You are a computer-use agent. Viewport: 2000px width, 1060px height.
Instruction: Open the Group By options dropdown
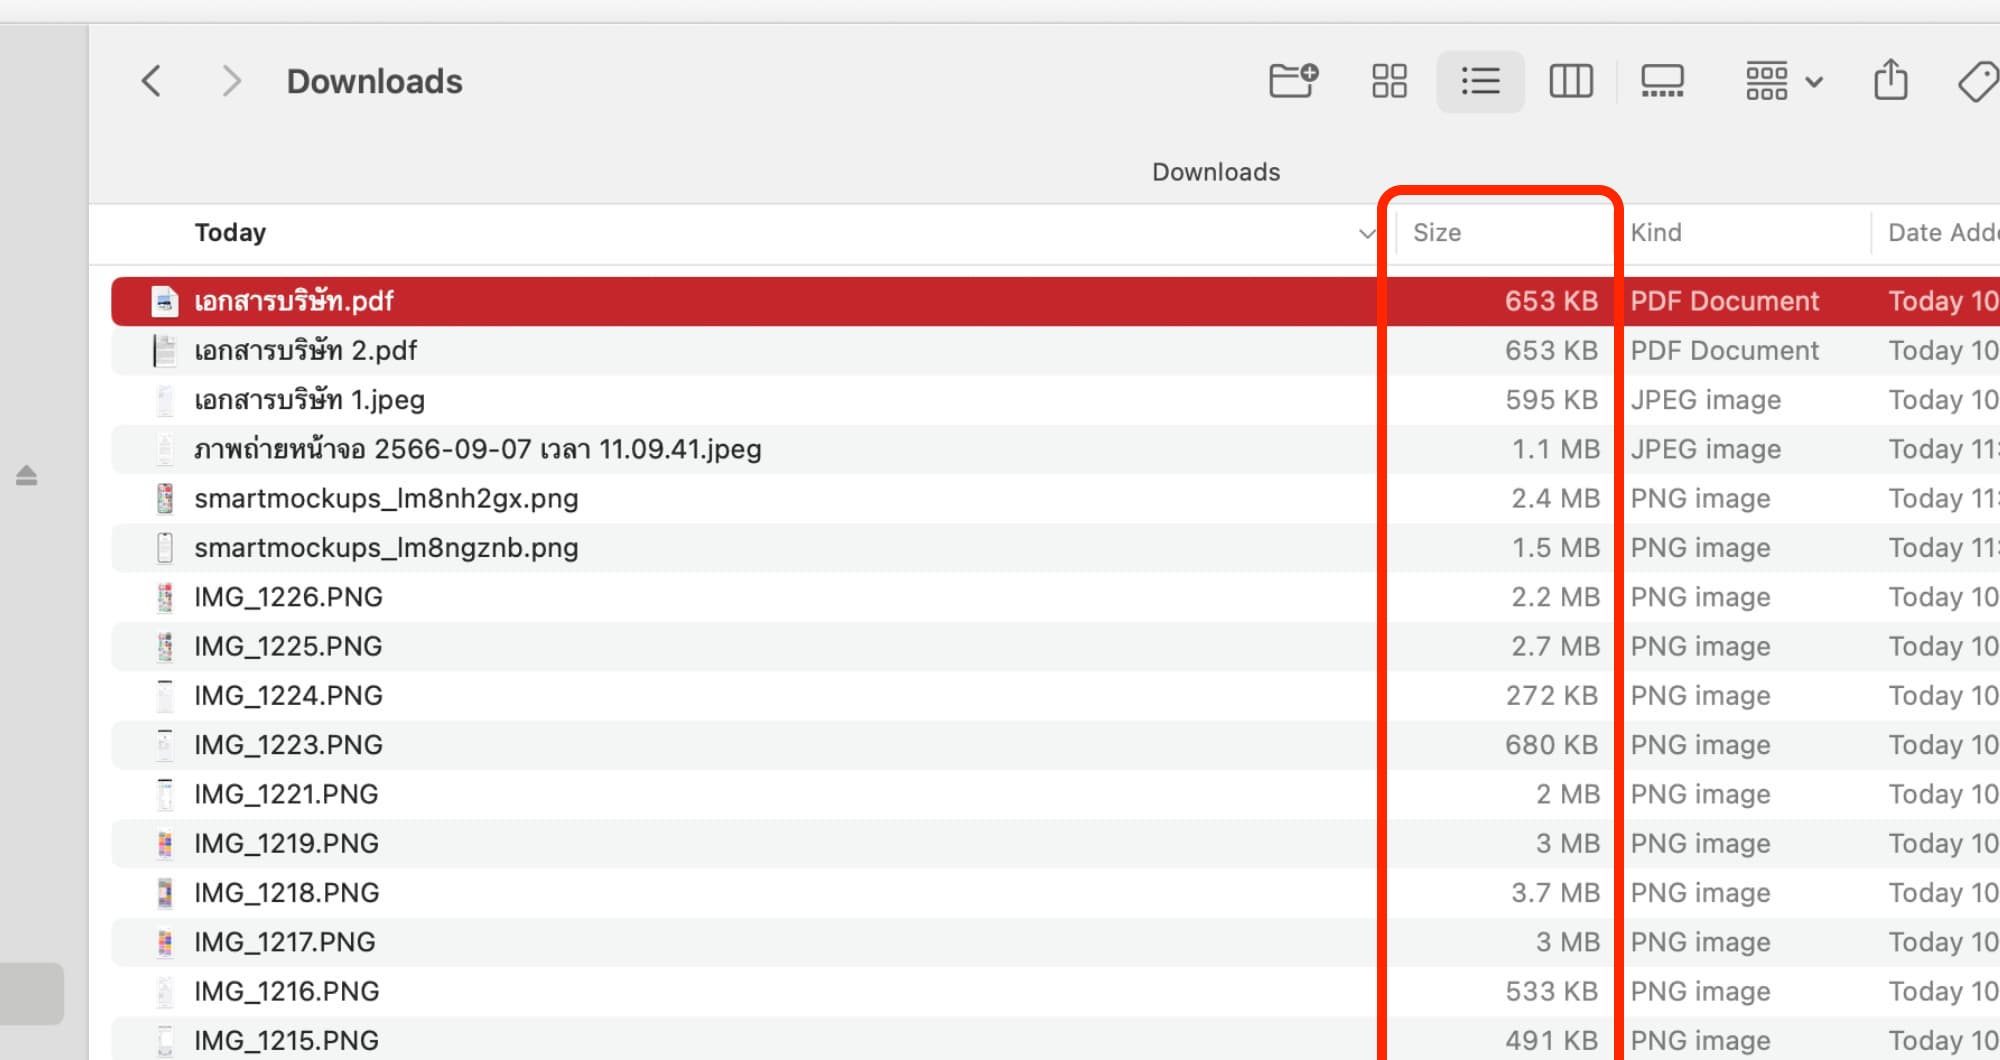(1784, 81)
